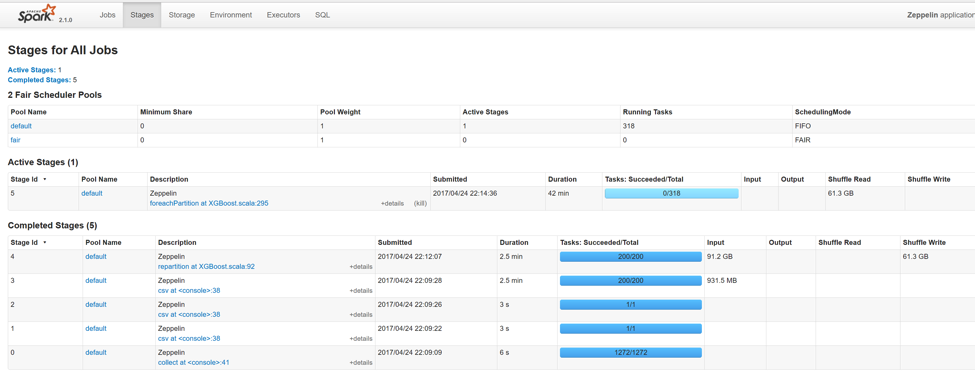
Task: Open collect at console:41 stage
Action: 194,362
